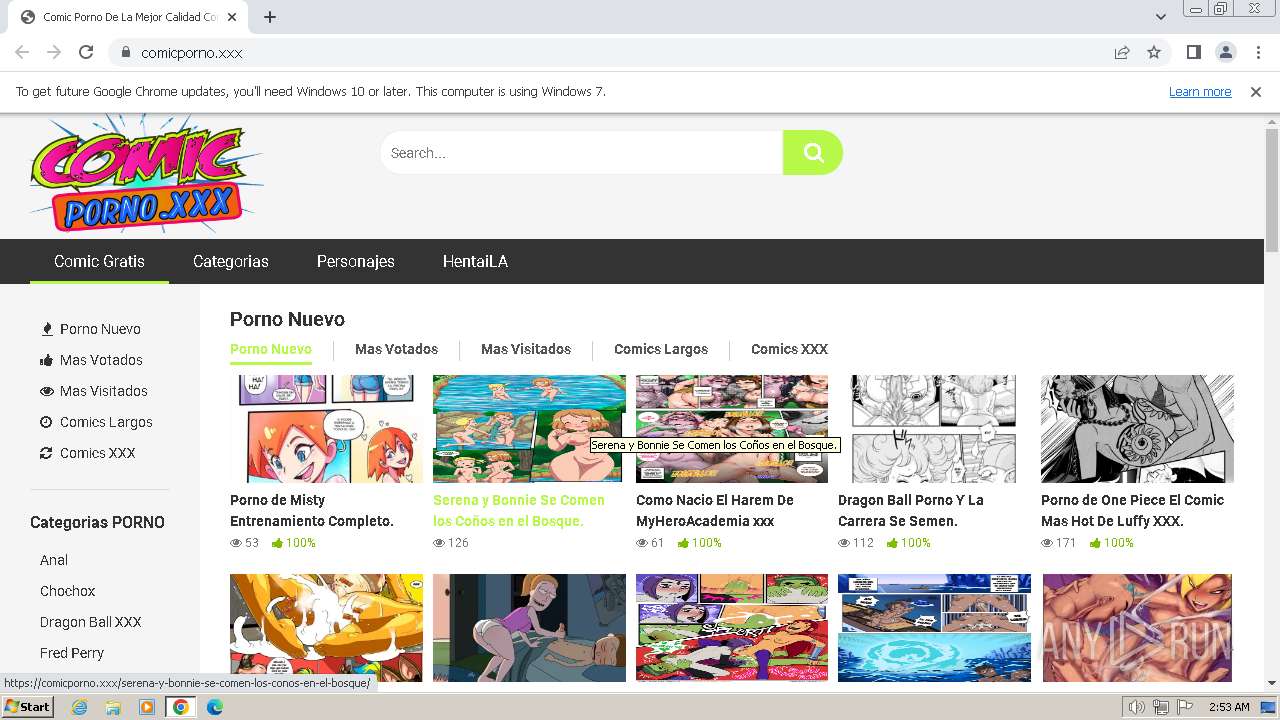Bookmark this tab with the star icon
Screen dimensions: 1280x720
1154,53
